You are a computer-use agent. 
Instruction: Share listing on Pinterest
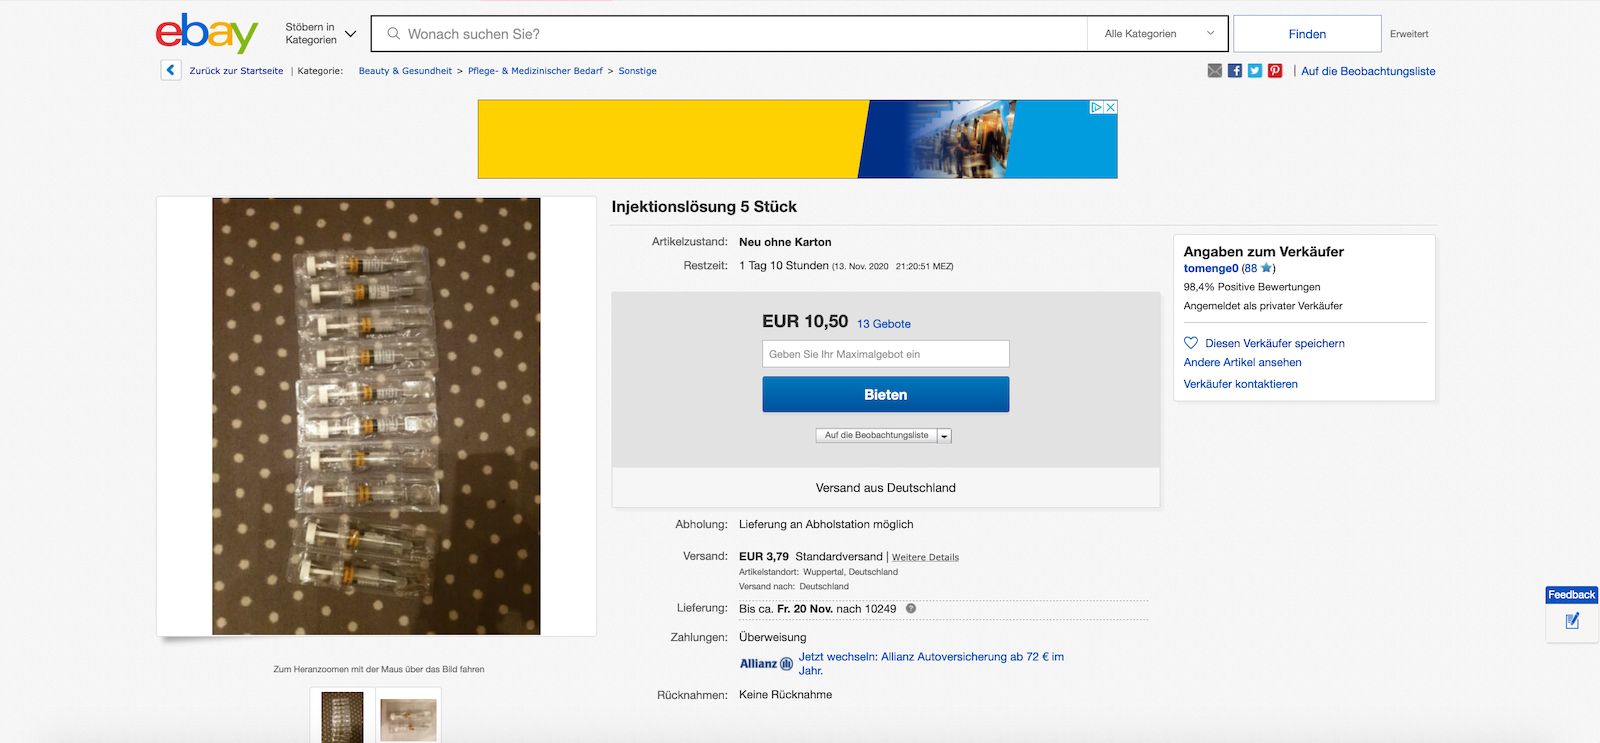point(1275,71)
